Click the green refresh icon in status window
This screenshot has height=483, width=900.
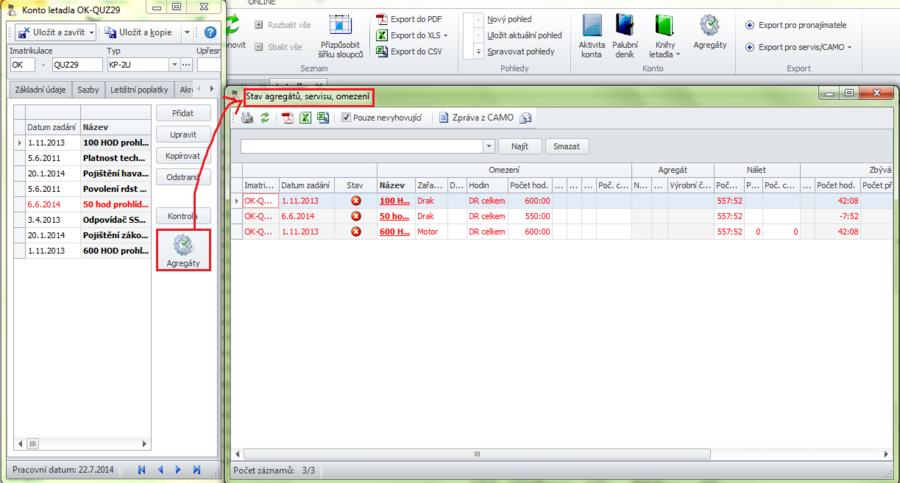pyautogui.click(x=265, y=118)
